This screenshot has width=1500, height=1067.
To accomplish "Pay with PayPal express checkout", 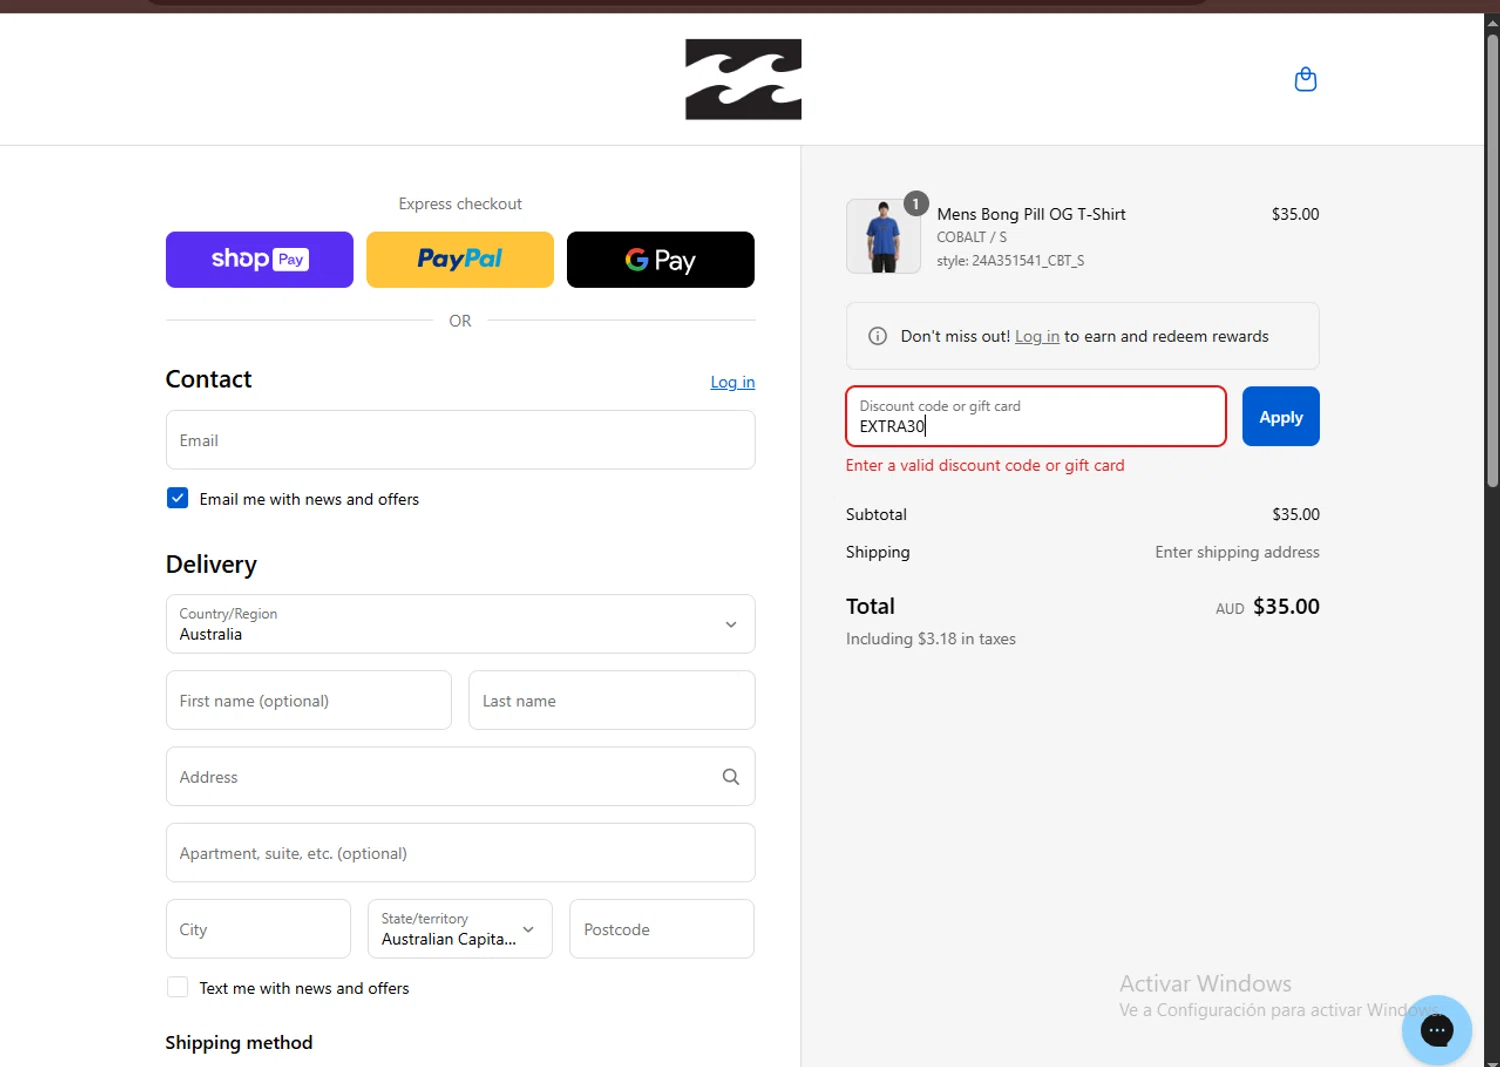I will click(460, 260).
